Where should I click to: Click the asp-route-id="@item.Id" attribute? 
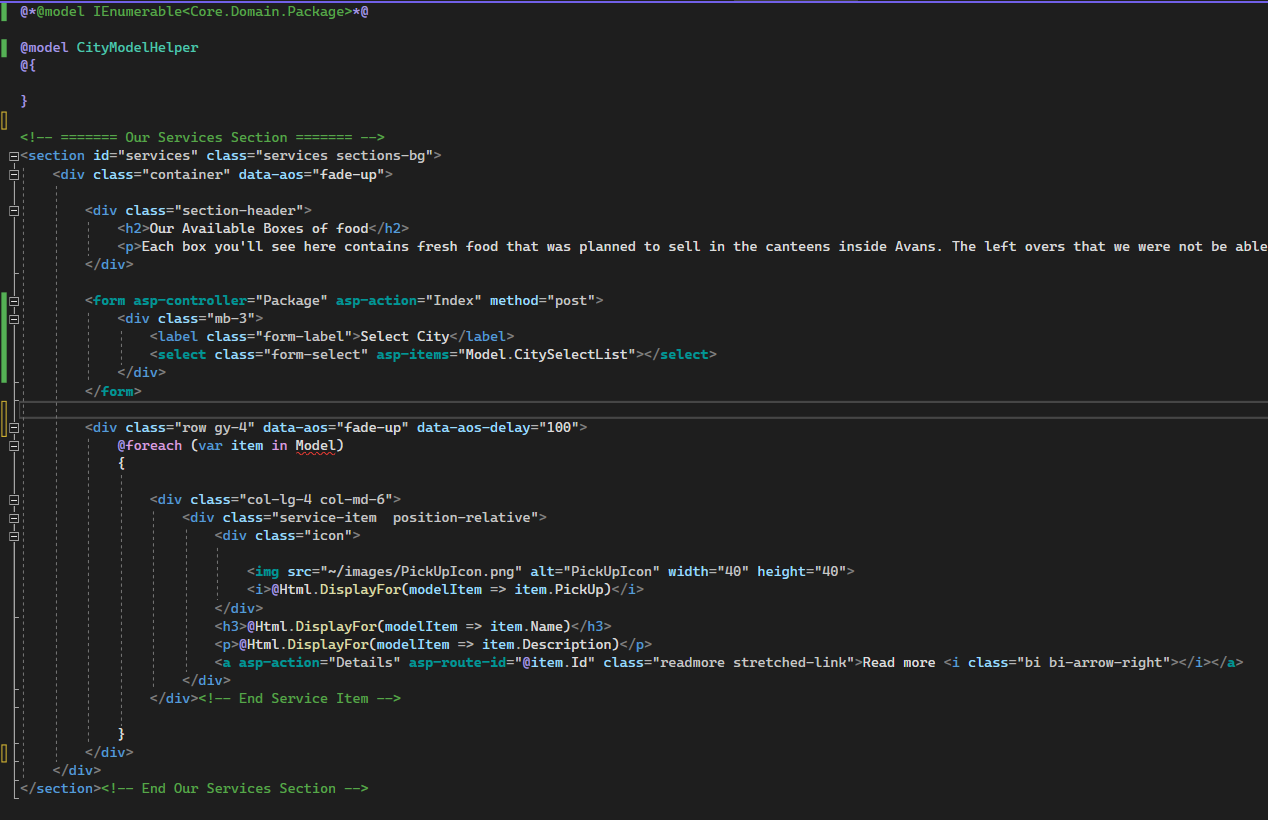[x=502, y=662]
